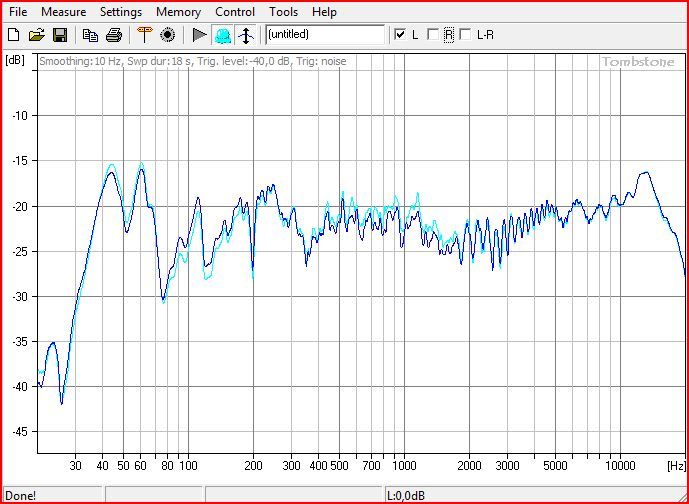Open the Help menu

324,12
